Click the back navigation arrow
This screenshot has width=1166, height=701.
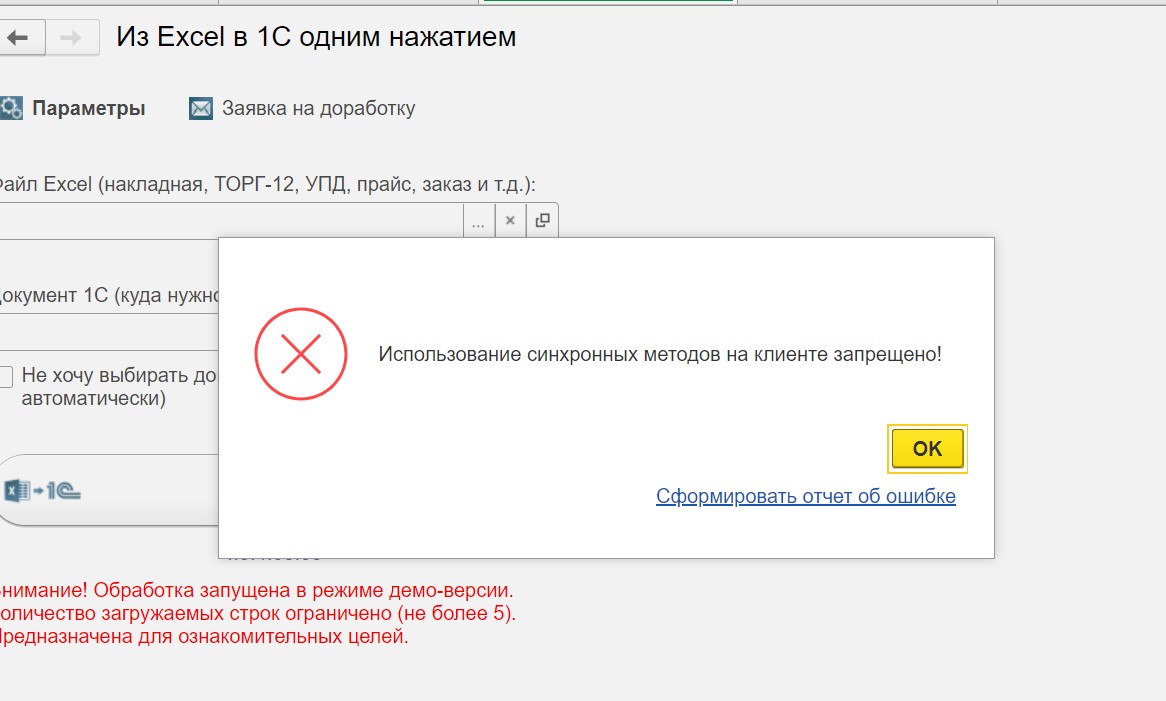(x=19, y=37)
